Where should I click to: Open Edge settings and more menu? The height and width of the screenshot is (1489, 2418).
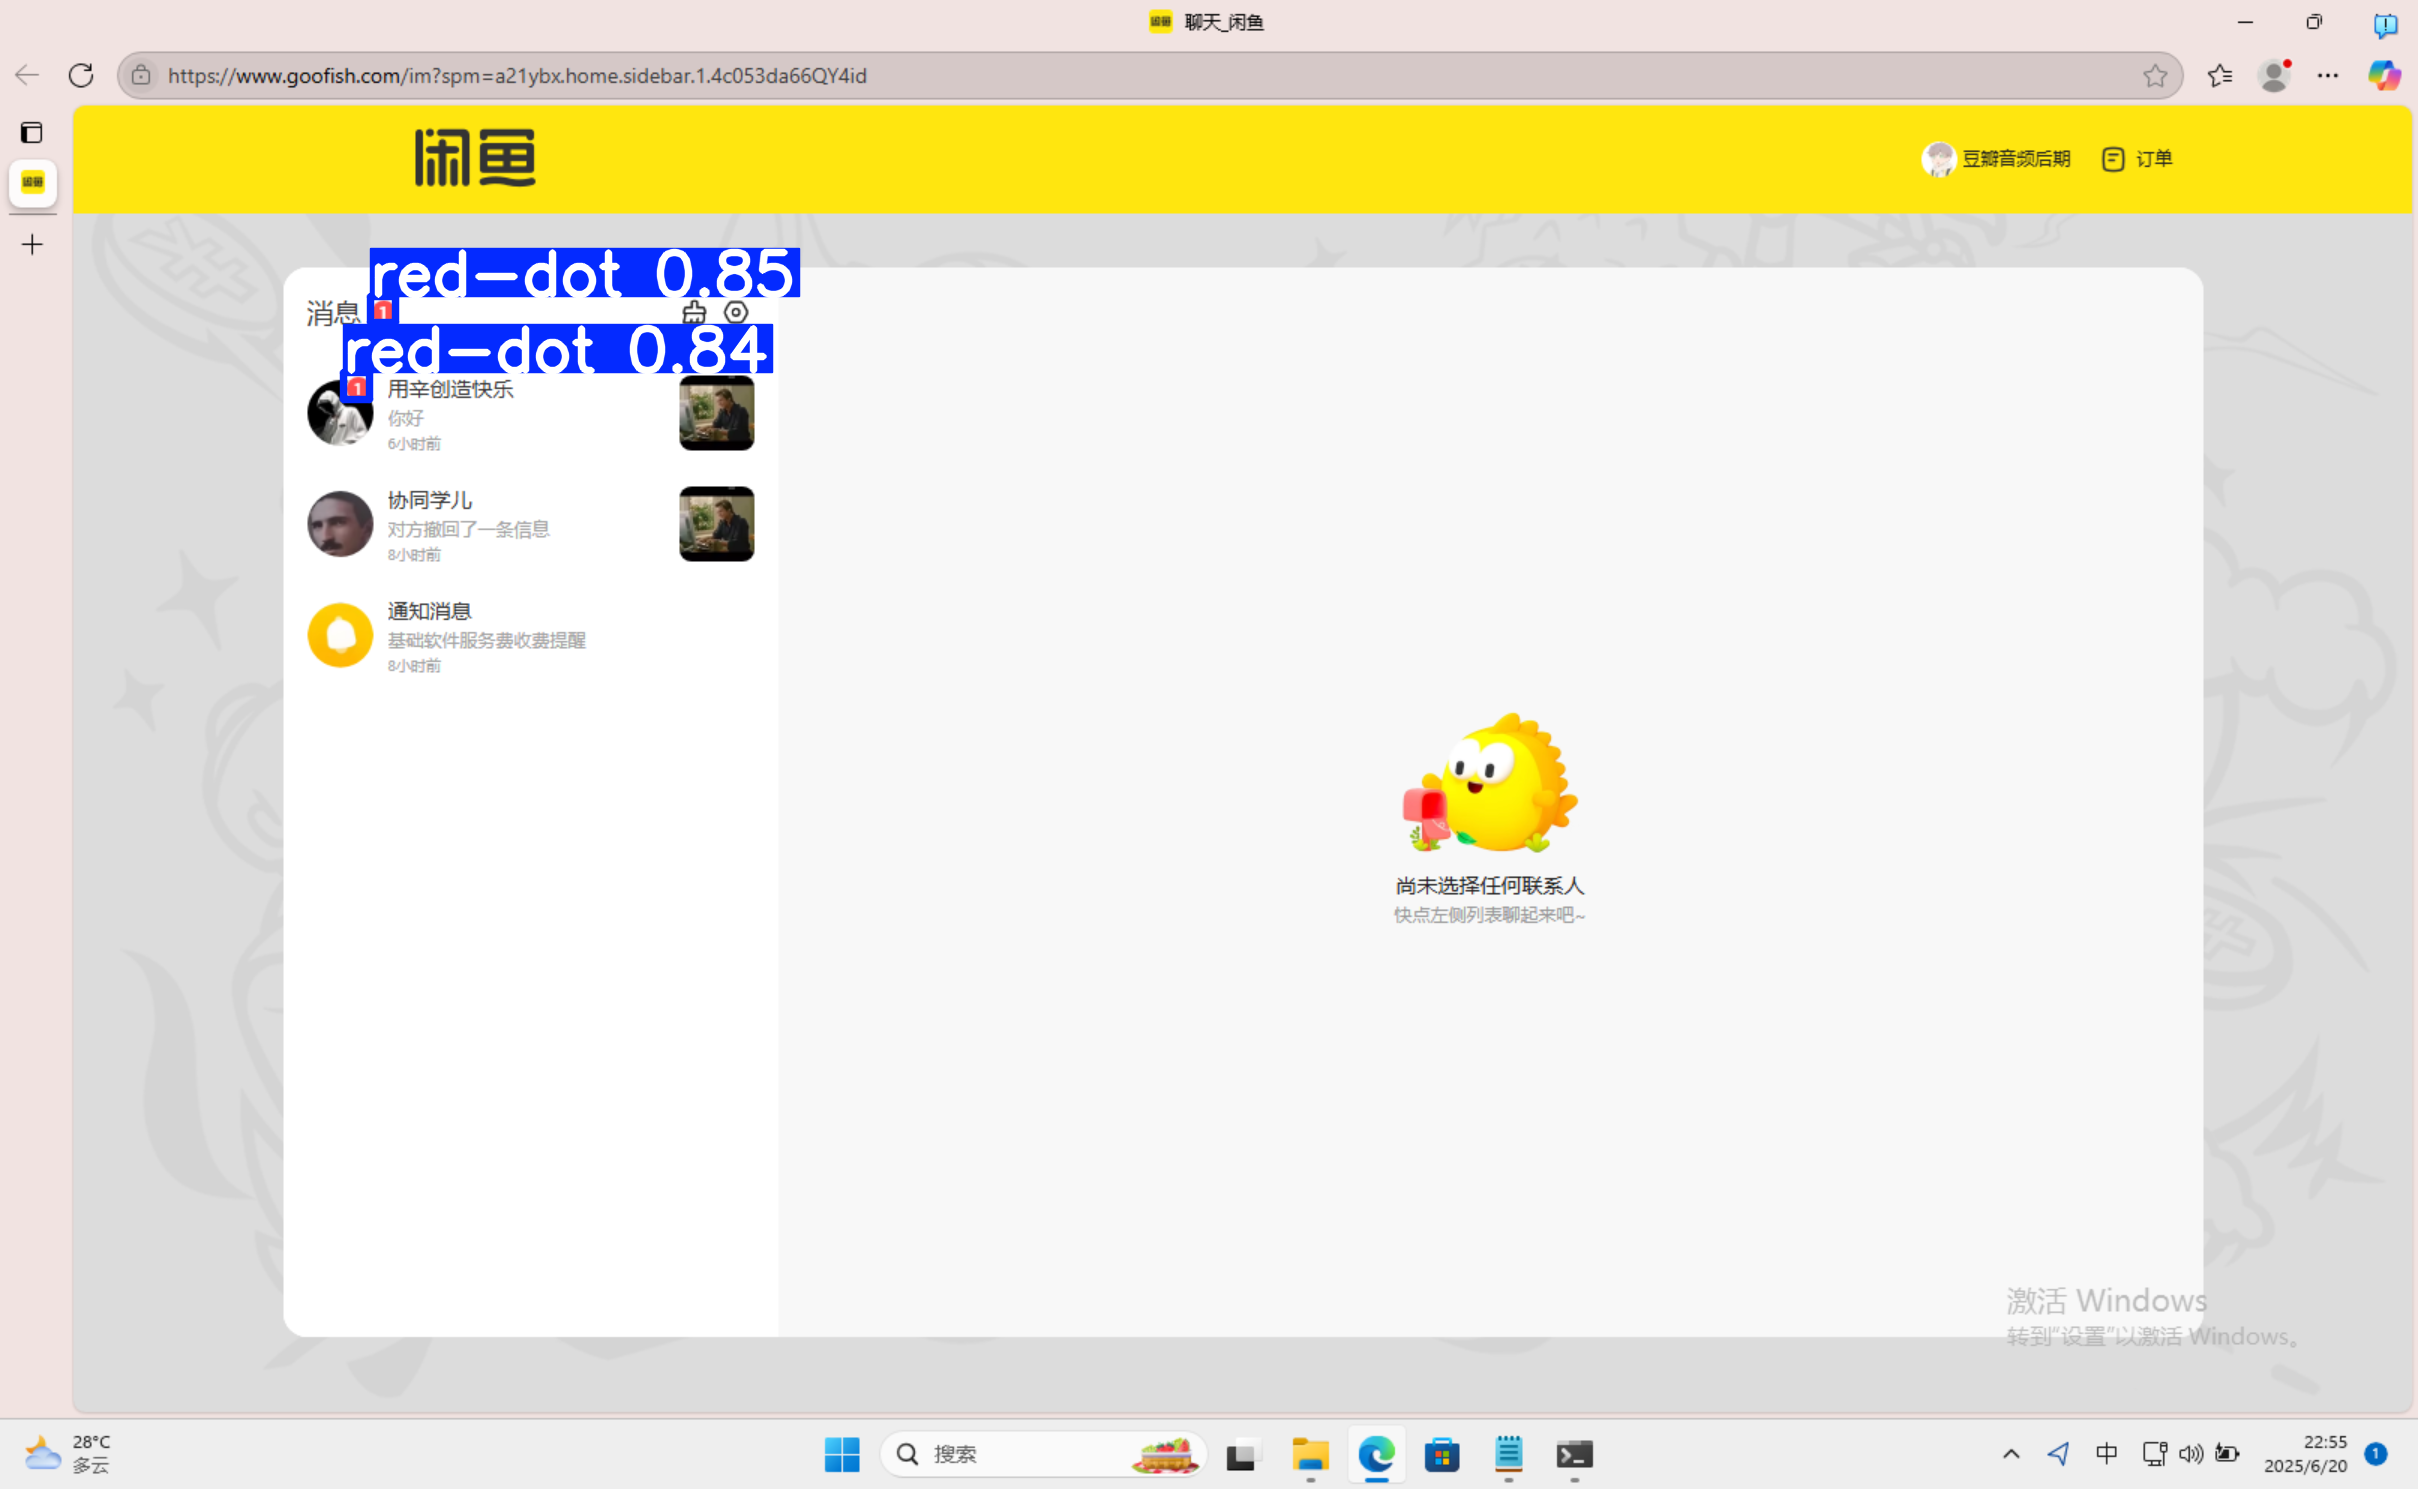(2328, 76)
